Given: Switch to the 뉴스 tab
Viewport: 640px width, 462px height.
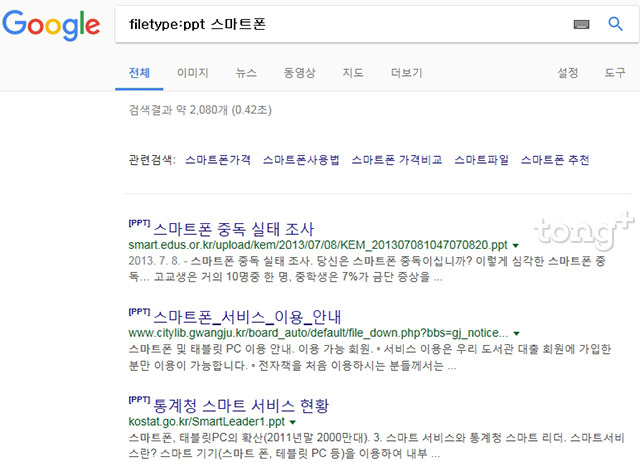Looking at the screenshot, I should pyautogui.click(x=246, y=73).
